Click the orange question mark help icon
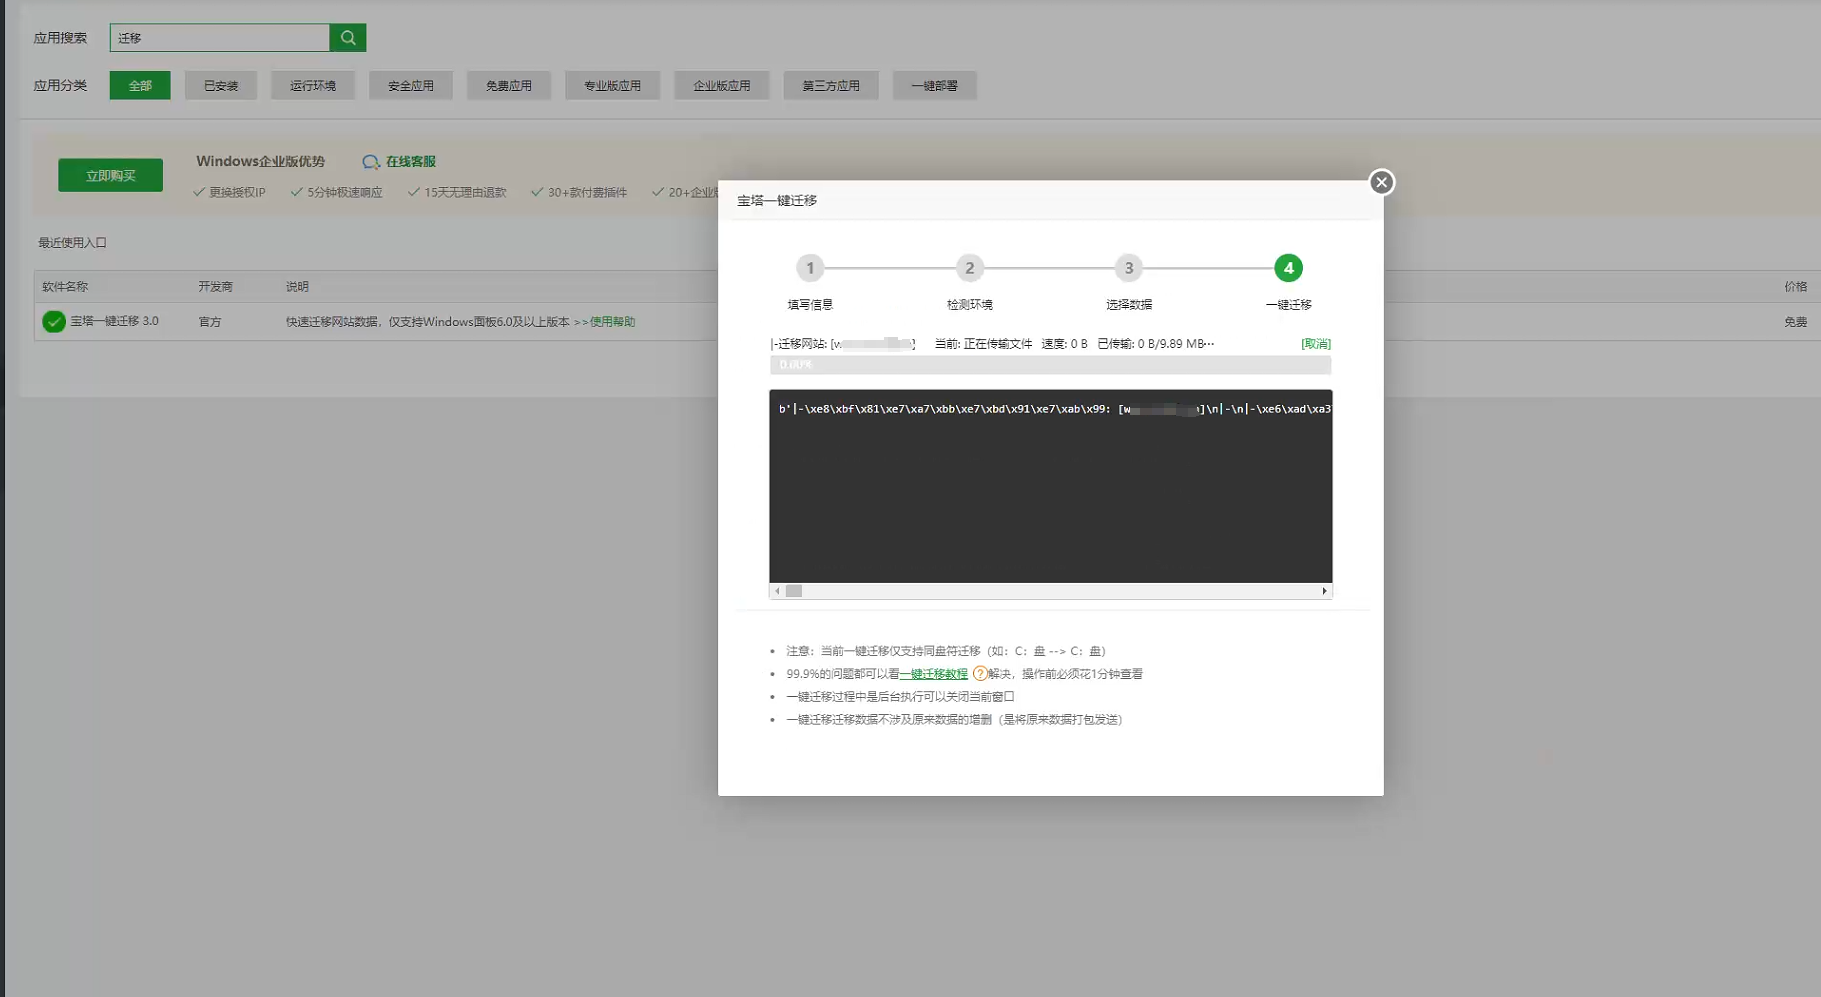1821x997 pixels. (x=980, y=674)
